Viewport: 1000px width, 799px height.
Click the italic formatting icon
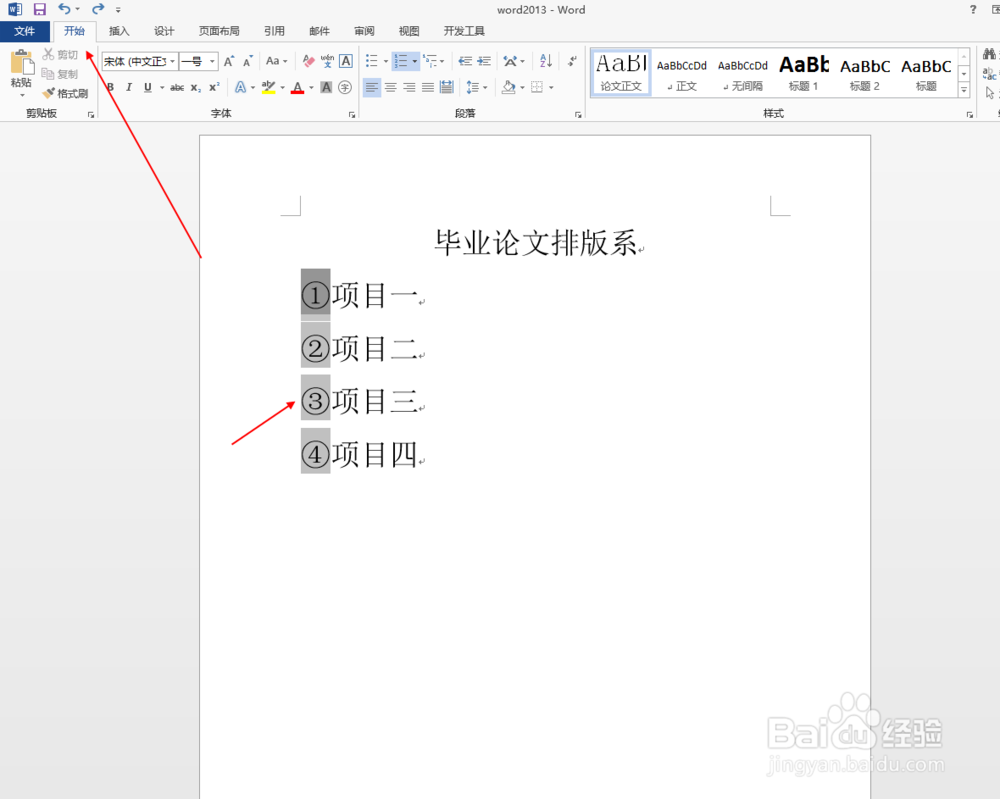pyautogui.click(x=129, y=88)
